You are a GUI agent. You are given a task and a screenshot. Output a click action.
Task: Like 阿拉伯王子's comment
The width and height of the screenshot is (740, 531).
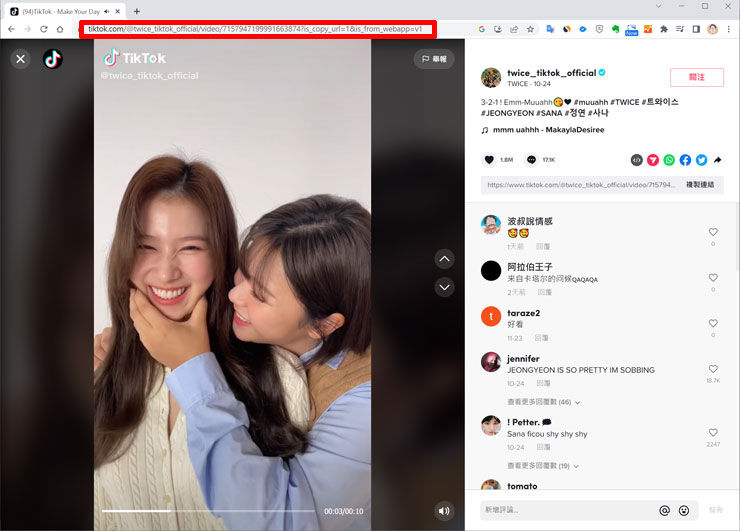[713, 278]
